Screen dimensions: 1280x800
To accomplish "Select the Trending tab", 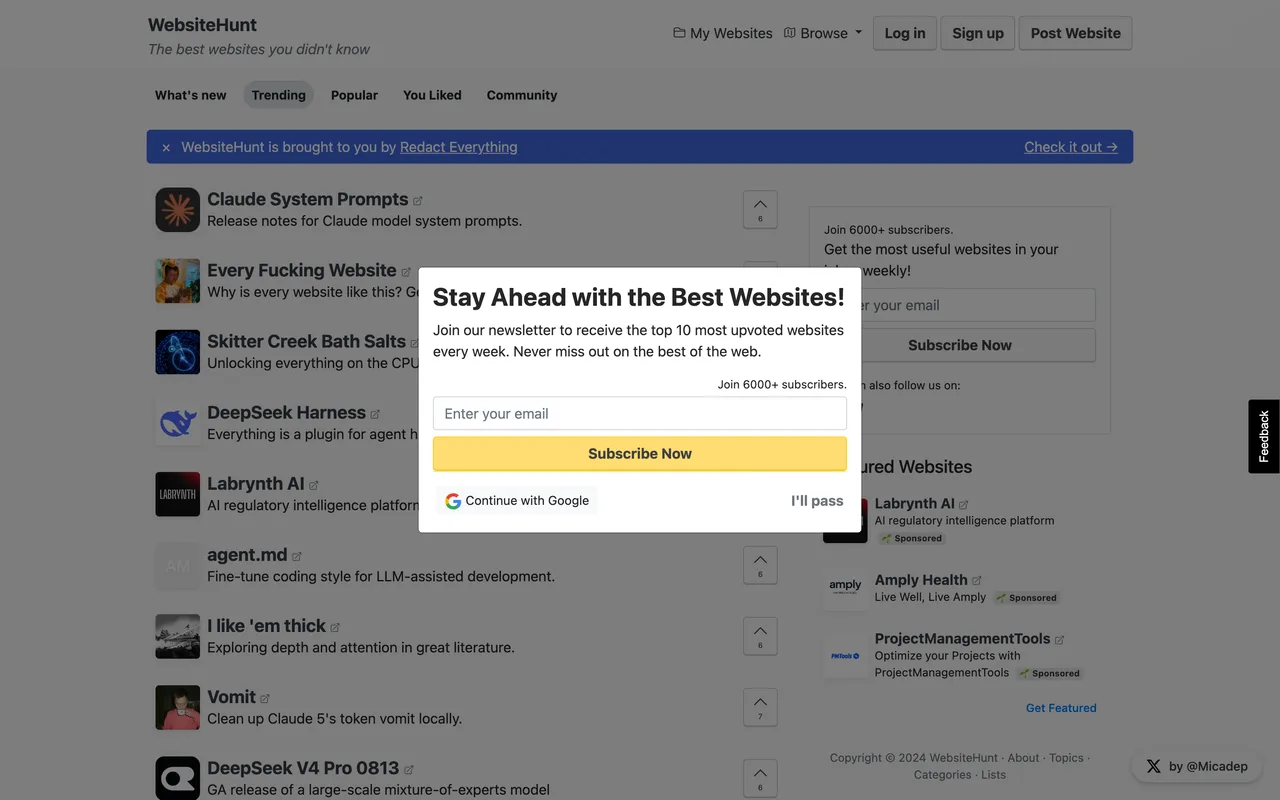I will click(x=279, y=95).
